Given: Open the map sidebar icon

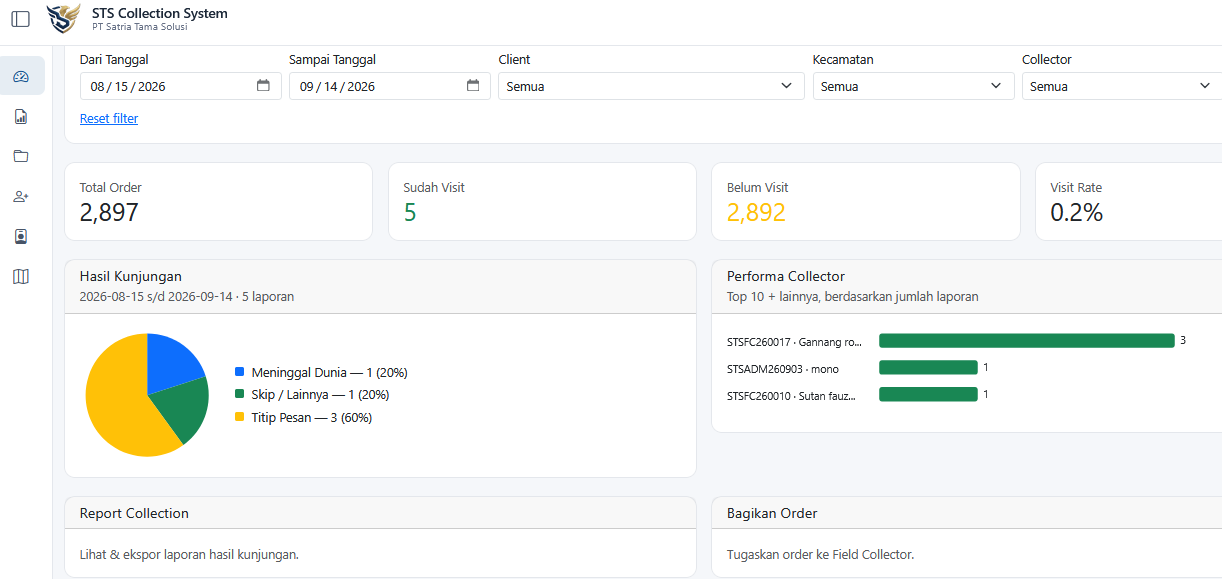Looking at the screenshot, I should click(21, 277).
